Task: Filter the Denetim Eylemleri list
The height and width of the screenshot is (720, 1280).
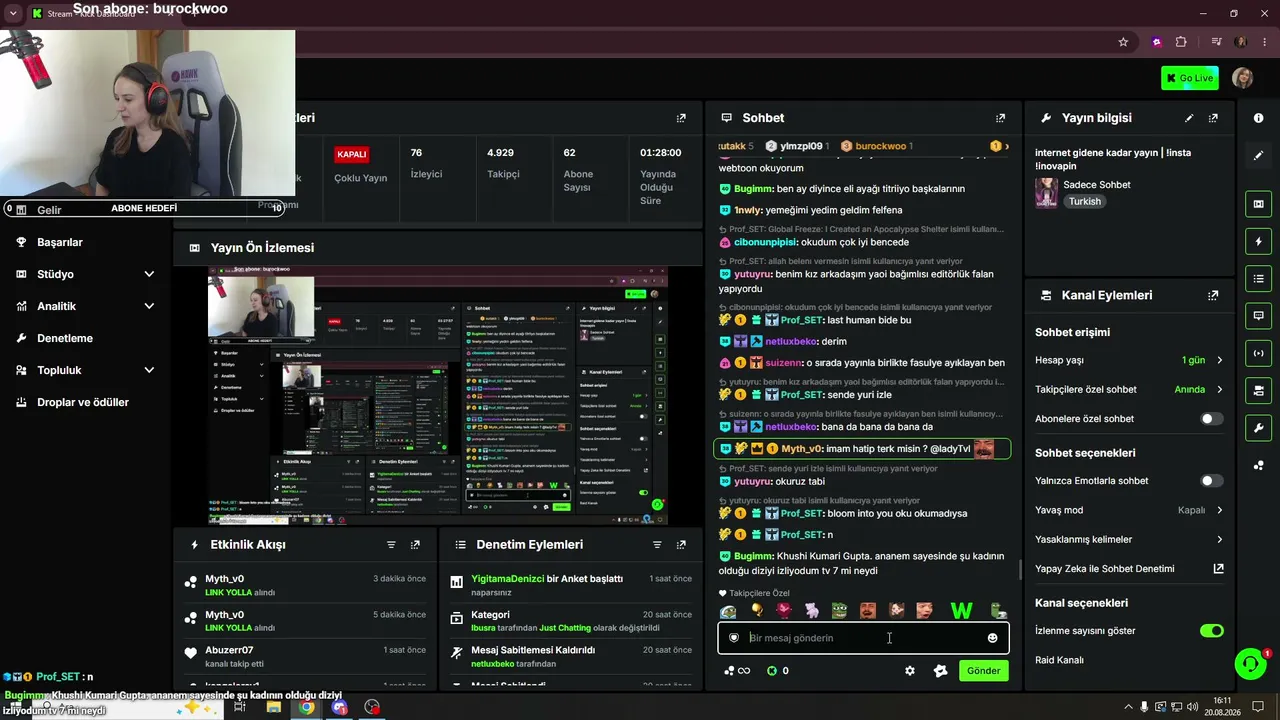Action: (x=657, y=545)
